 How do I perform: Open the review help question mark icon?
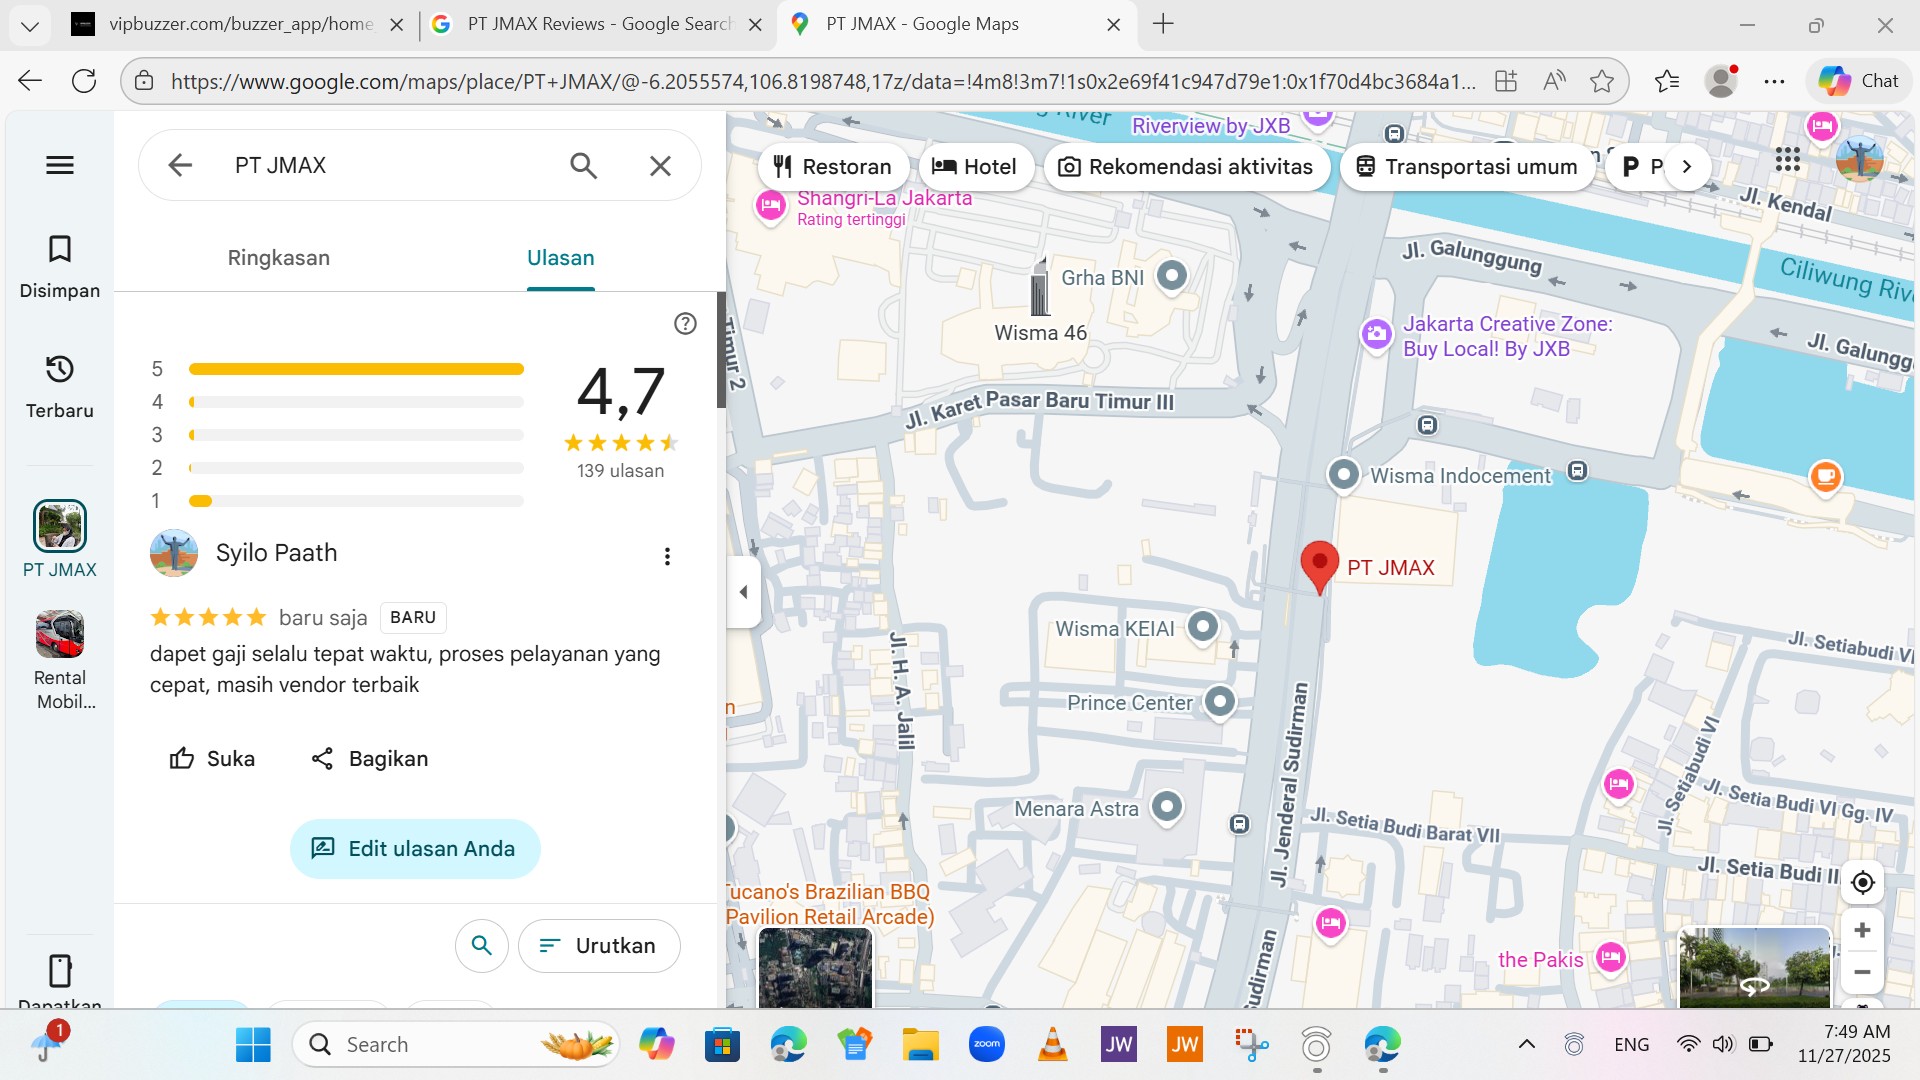pos(685,323)
